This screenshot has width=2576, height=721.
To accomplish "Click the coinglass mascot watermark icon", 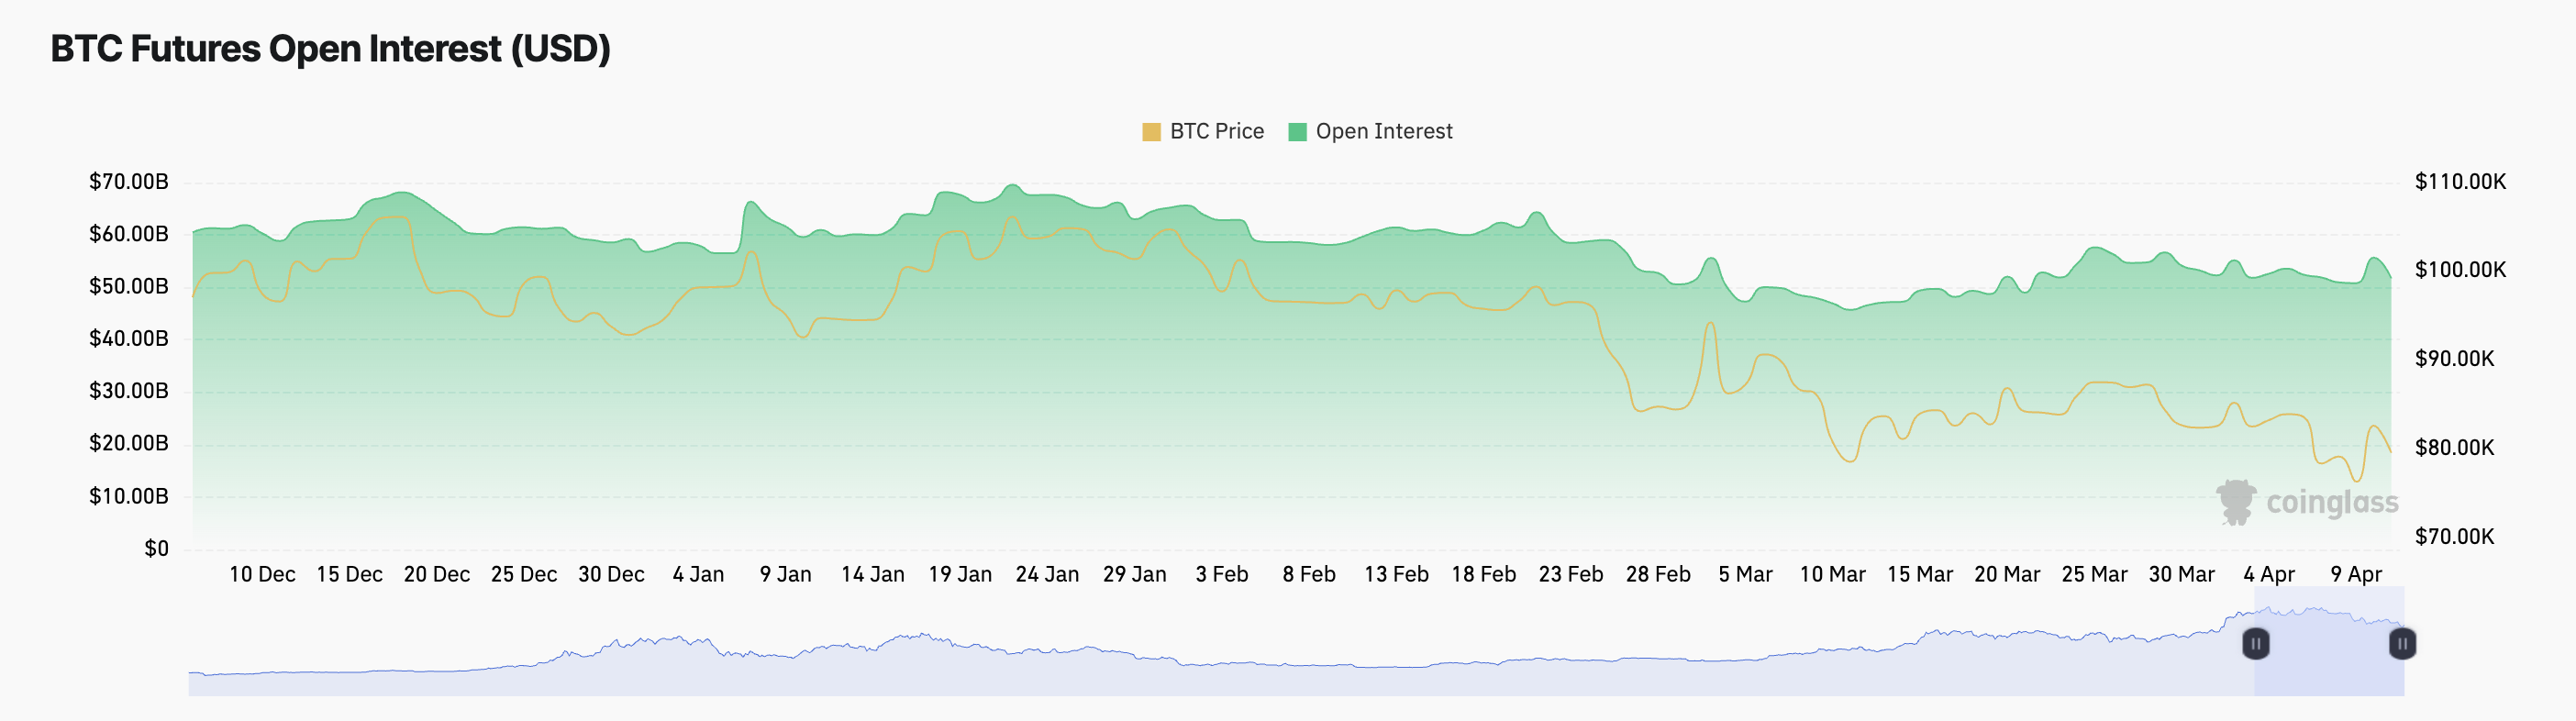I will pos(2236,502).
